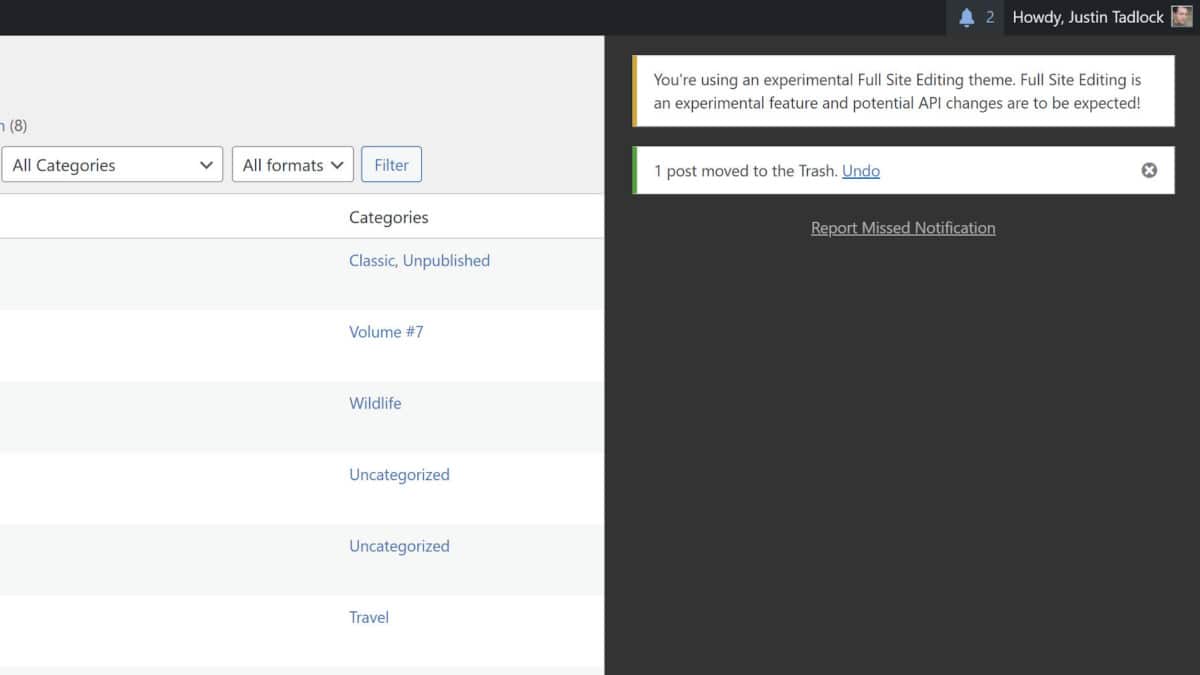Click the Uncategorized link just below Wildlife
This screenshot has width=1200, height=675.
tap(399, 475)
